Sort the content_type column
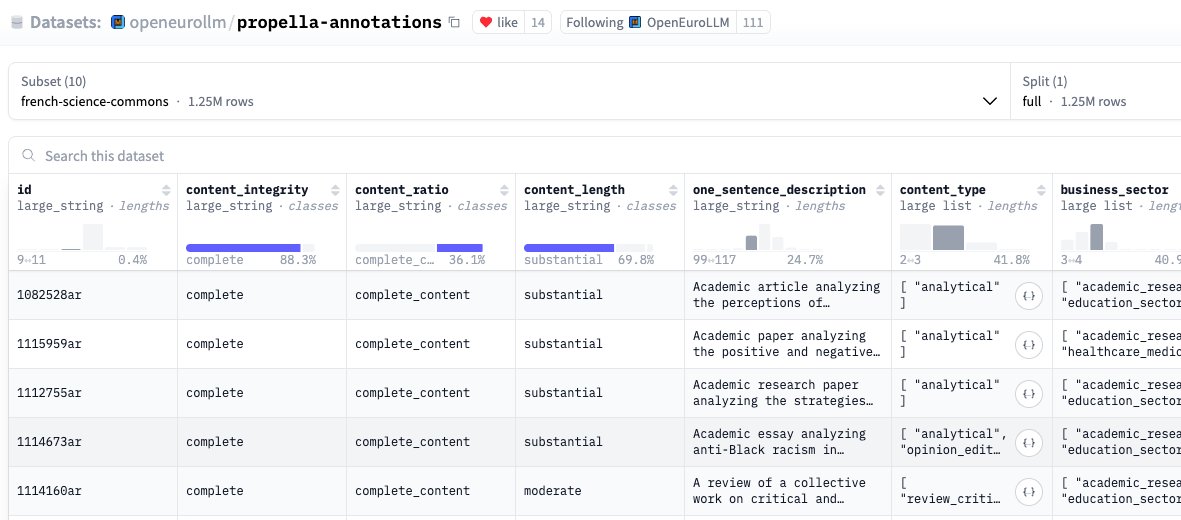This screenshot has width=1181, height=520. click(x=1041, y=190)
